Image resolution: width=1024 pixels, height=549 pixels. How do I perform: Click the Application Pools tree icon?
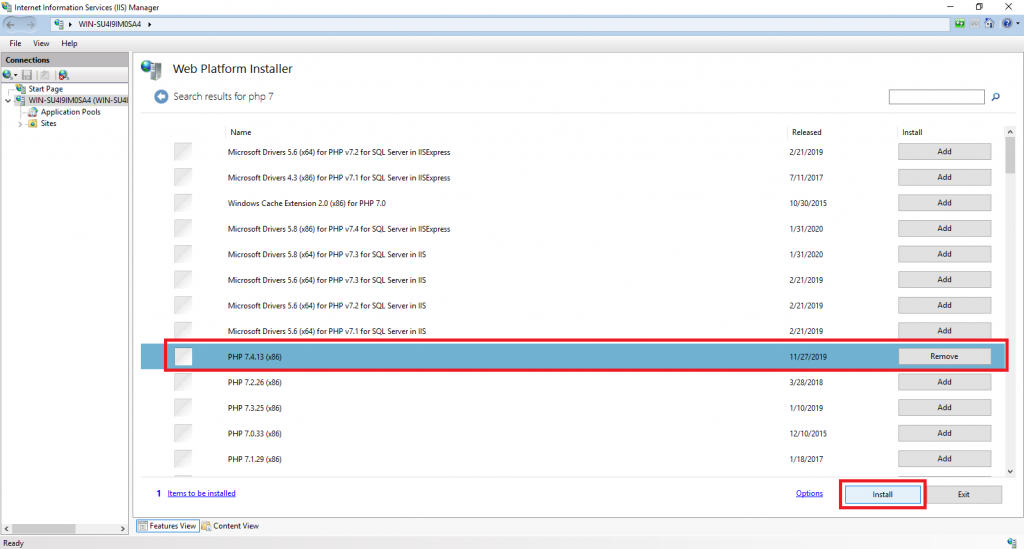(33, 112)
